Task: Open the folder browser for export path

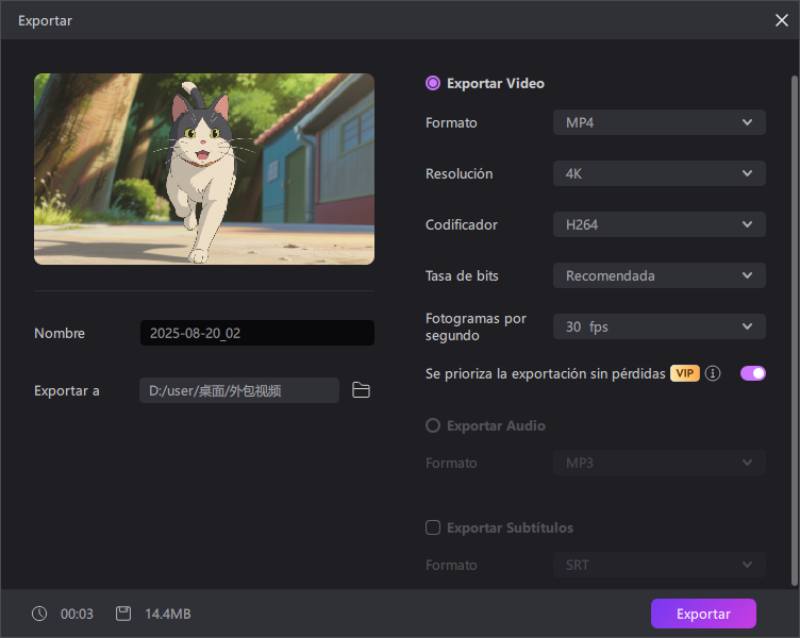Action: click(361, 390)
